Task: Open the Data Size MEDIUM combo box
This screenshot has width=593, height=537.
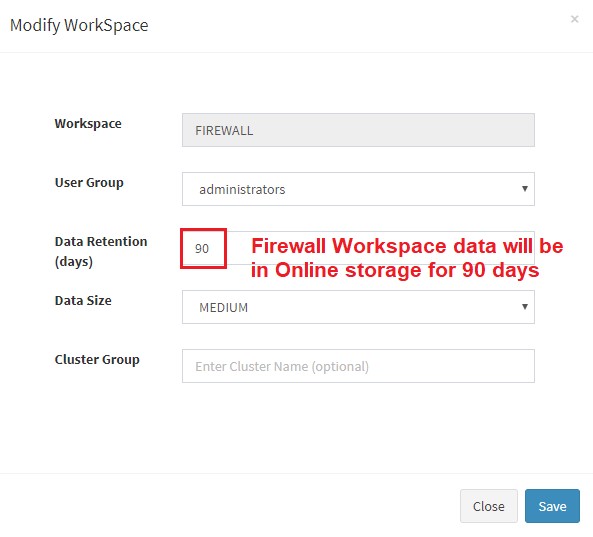Action: 358,307
